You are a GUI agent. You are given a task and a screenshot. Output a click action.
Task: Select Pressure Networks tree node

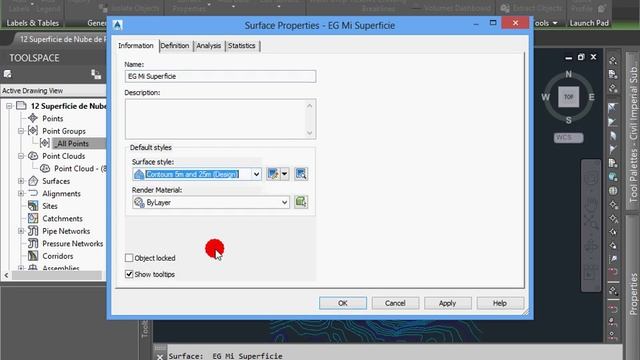pos(72,244)
